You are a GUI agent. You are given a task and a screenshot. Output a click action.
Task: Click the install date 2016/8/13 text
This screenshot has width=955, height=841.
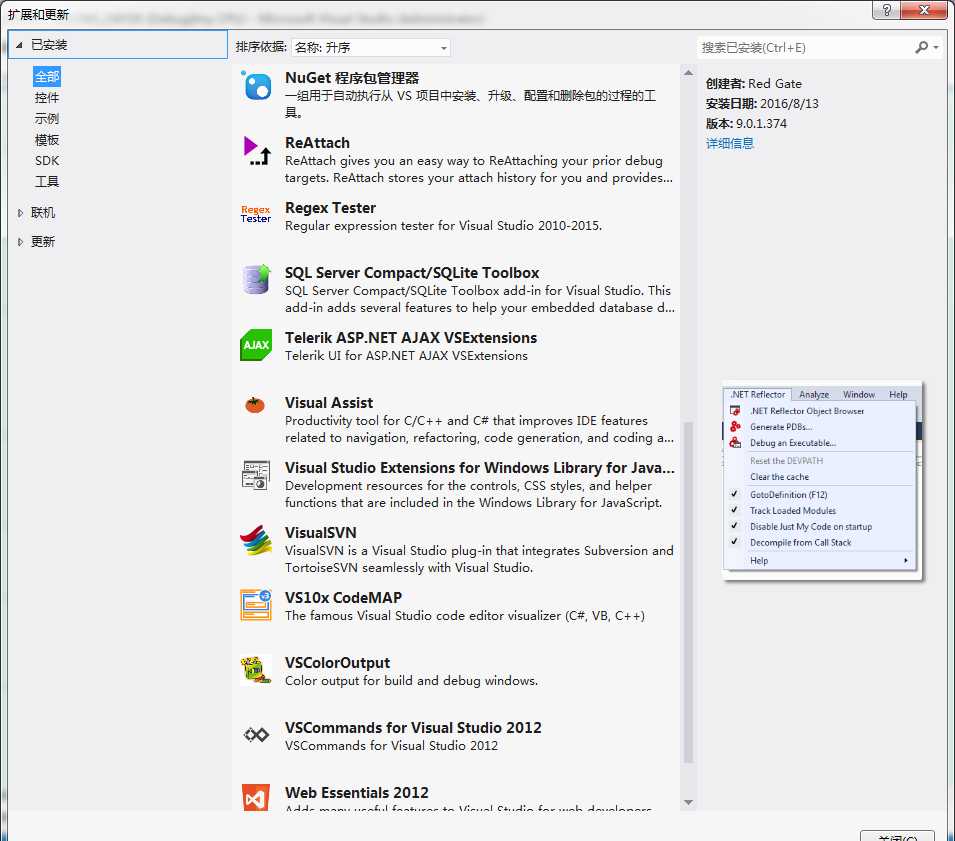click(x=789, y=104)
